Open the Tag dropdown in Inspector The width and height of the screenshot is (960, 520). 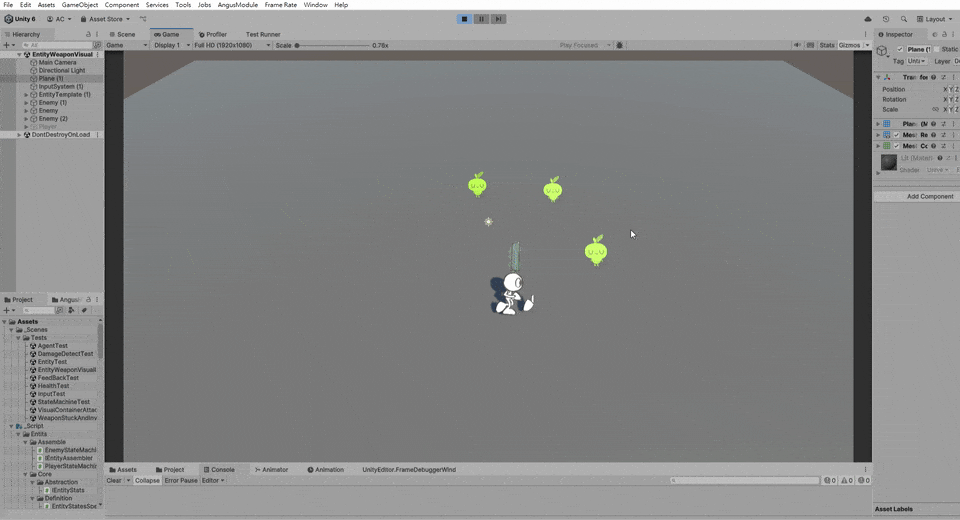(x=917, y=61)
